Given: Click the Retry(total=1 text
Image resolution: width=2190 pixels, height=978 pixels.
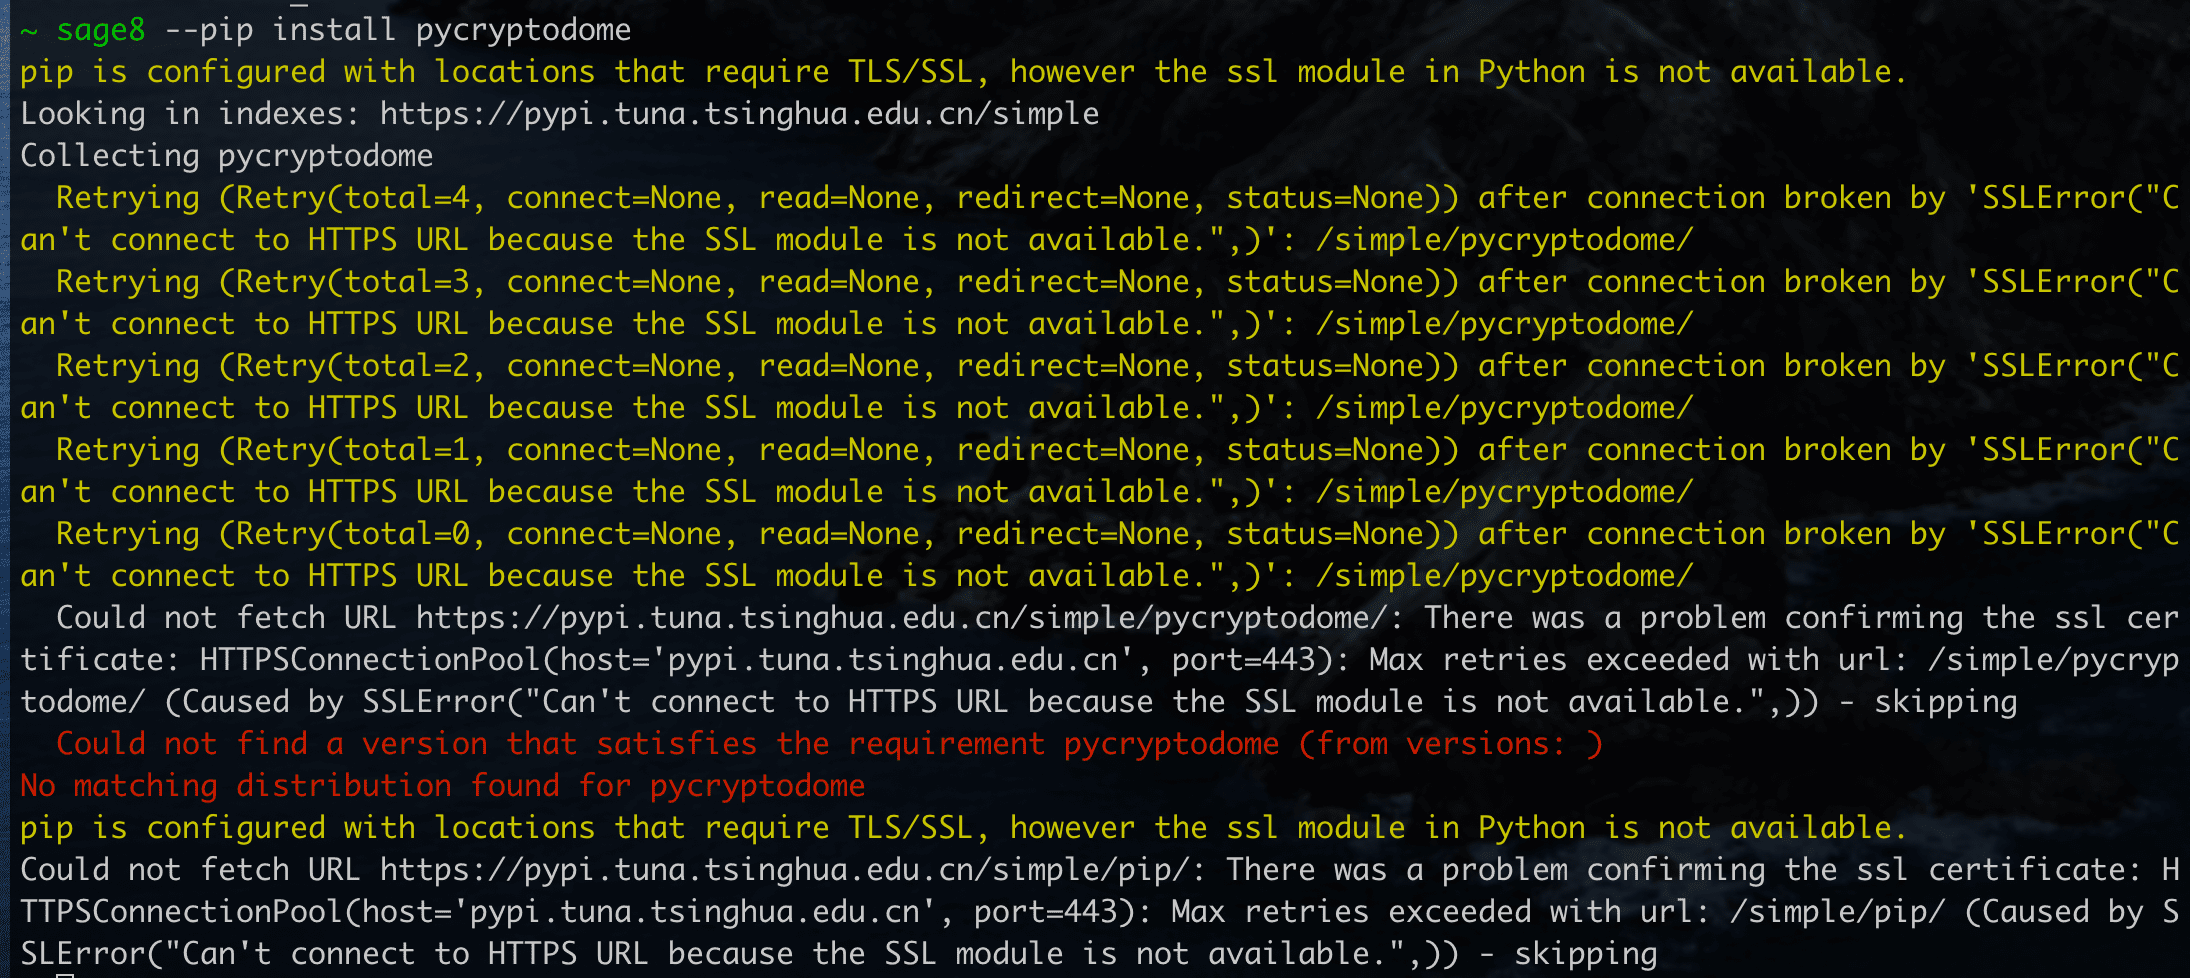Looking at the screenshot, I should pyautogui.click(x=345, y=450).
